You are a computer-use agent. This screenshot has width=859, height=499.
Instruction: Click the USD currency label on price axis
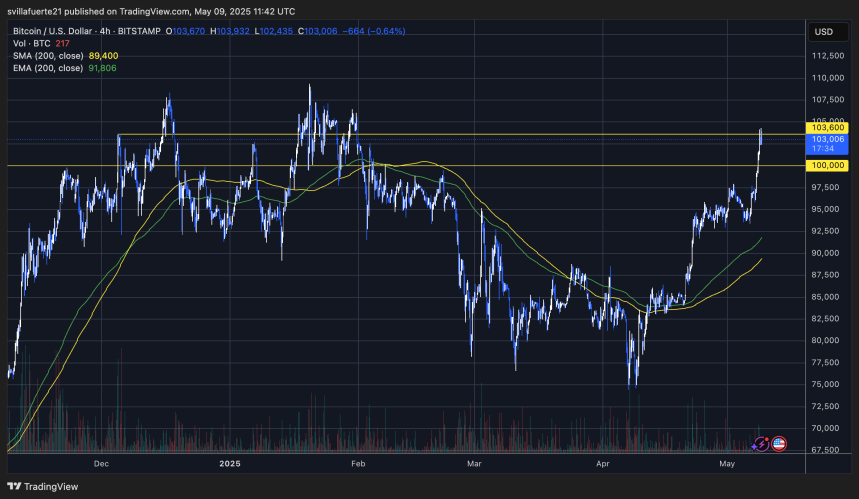[824, 32]
